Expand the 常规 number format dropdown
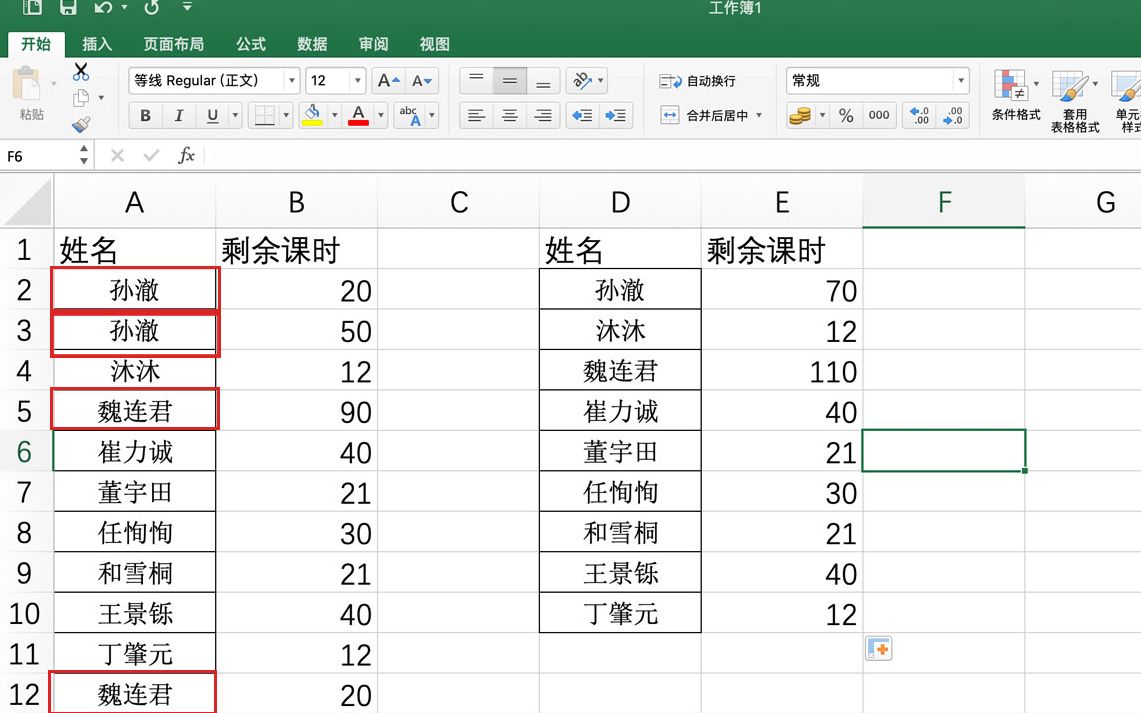The width and height of the screenshot is (1141, 713). [960, 81]
